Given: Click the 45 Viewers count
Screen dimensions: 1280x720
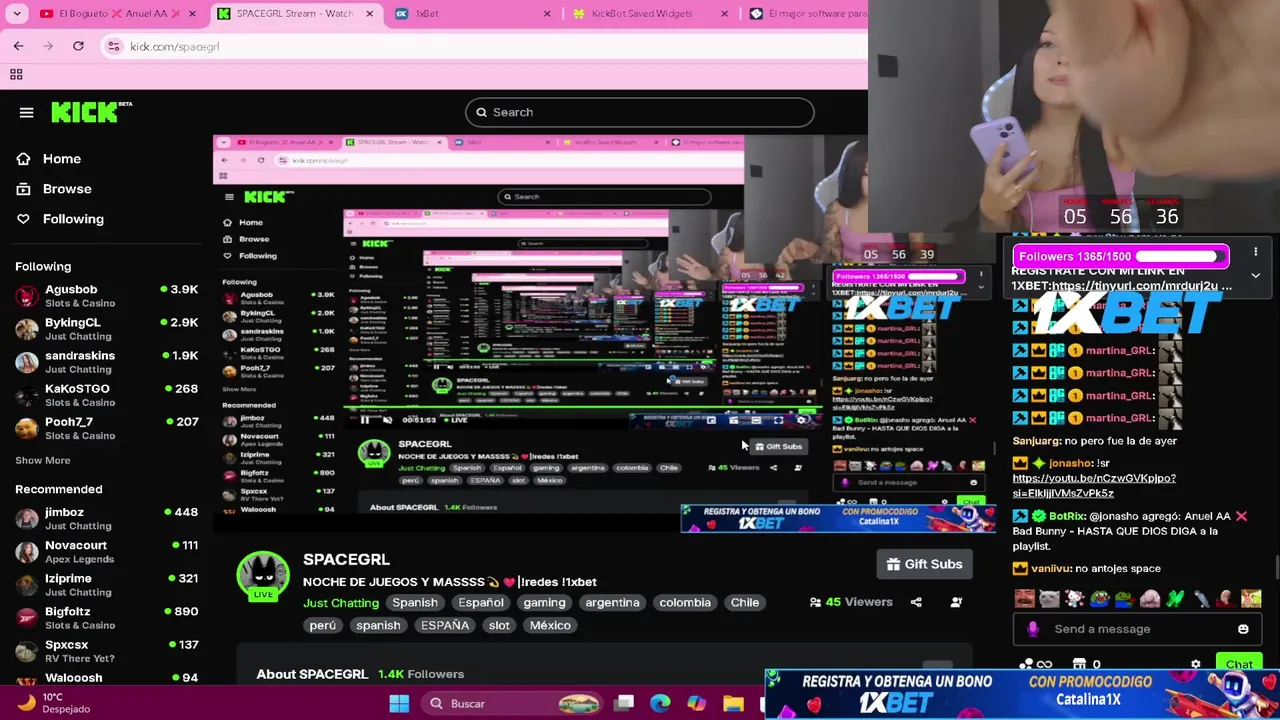Looking at the screenshot, I should 851,602.
